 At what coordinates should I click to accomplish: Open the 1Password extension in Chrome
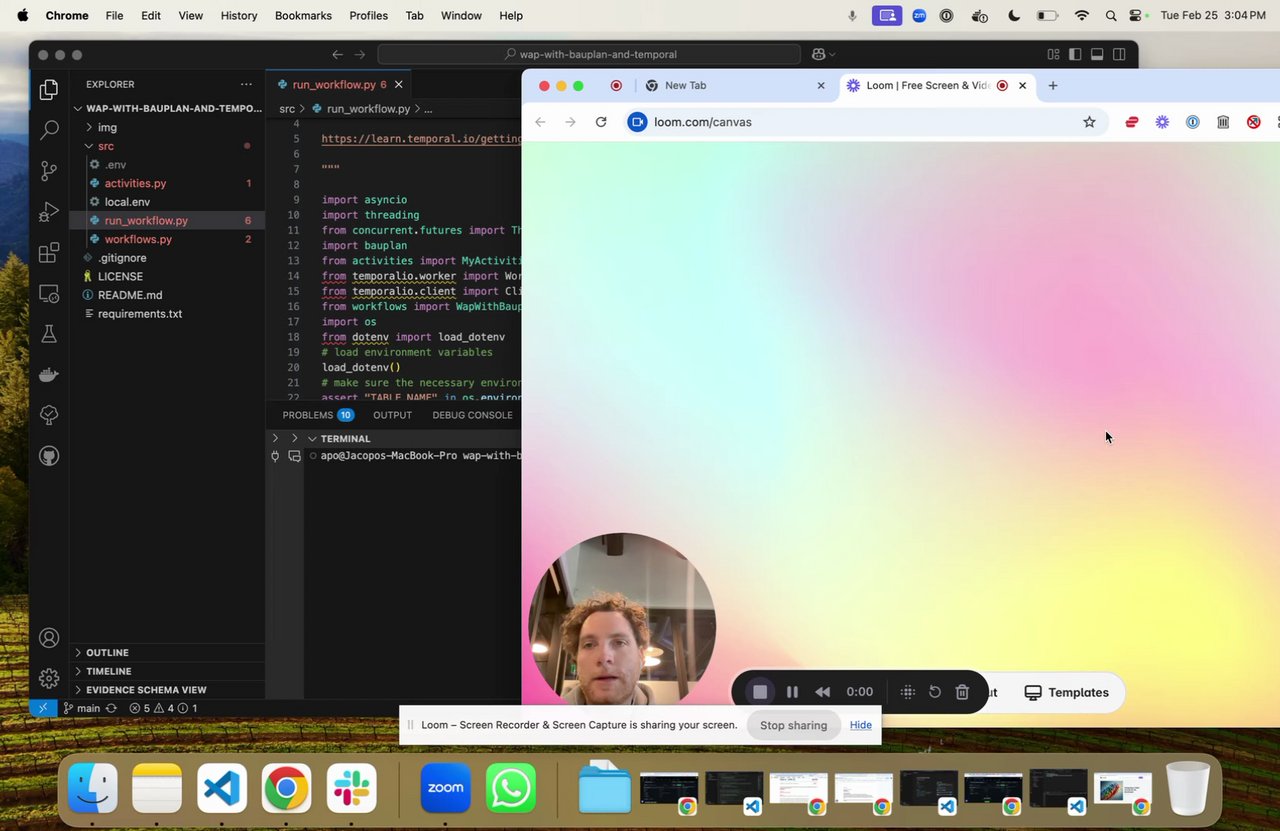click(1193, 122)
